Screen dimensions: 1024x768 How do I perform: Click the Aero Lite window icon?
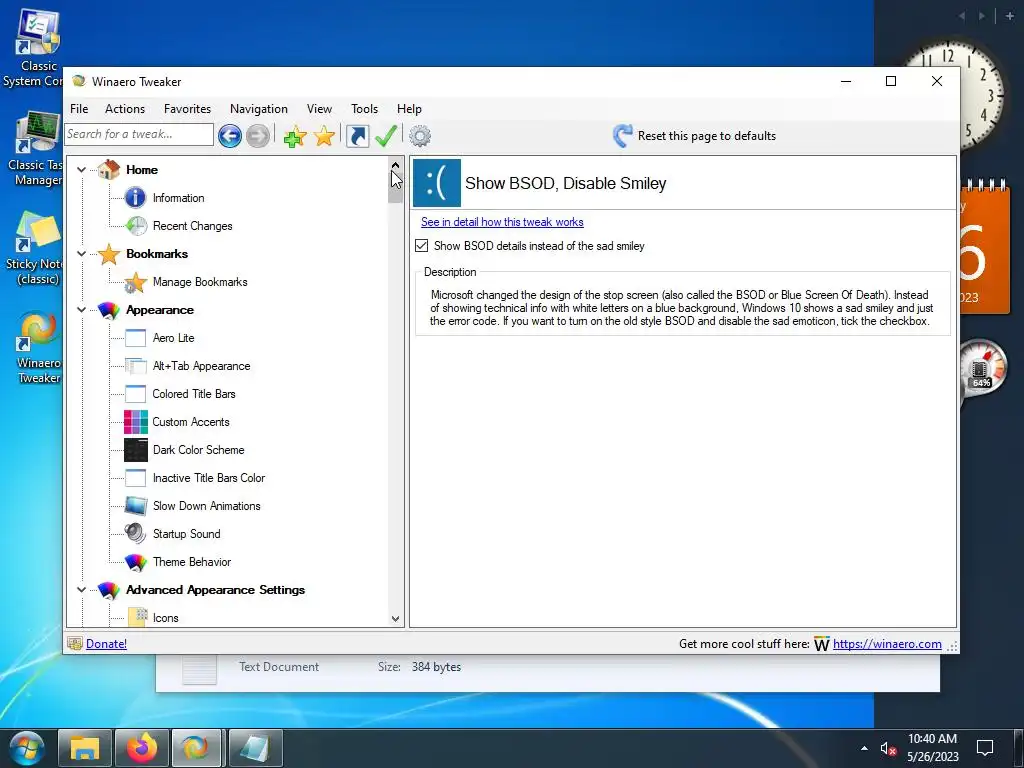135,338
